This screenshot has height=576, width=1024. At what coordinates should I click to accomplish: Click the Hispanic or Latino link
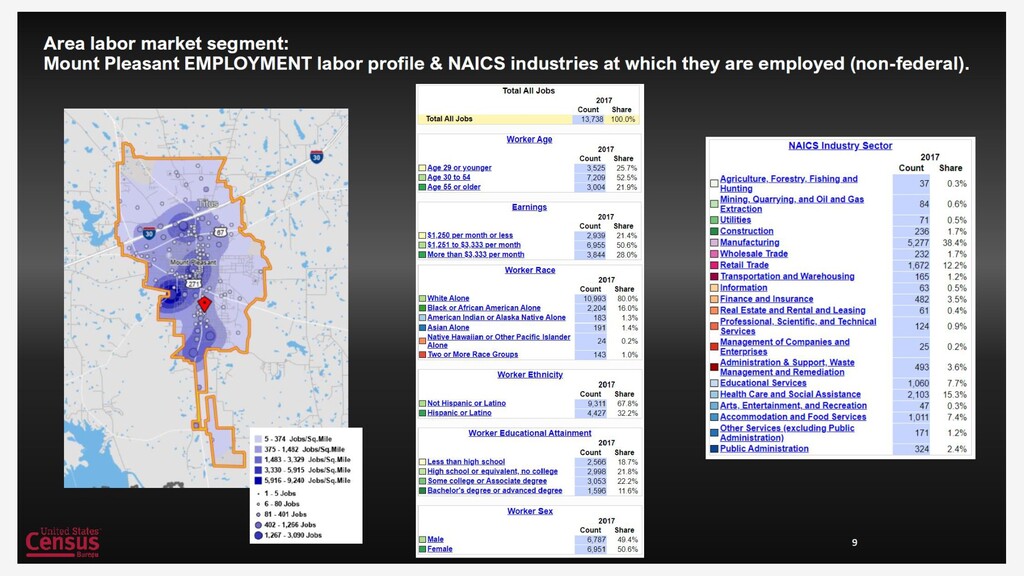click(459, 413)
